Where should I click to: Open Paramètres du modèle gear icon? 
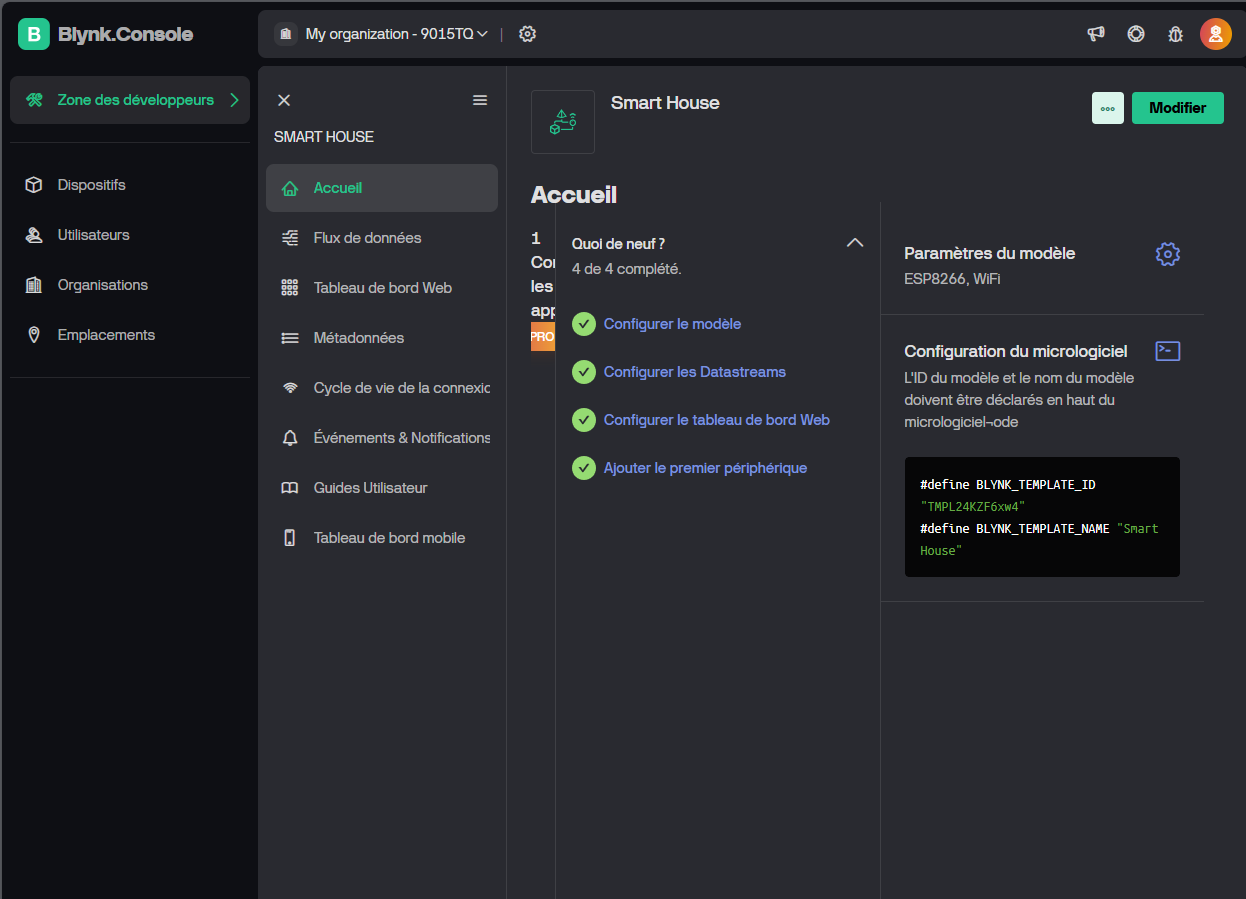pyautogui.click(x=1168, y=254)
